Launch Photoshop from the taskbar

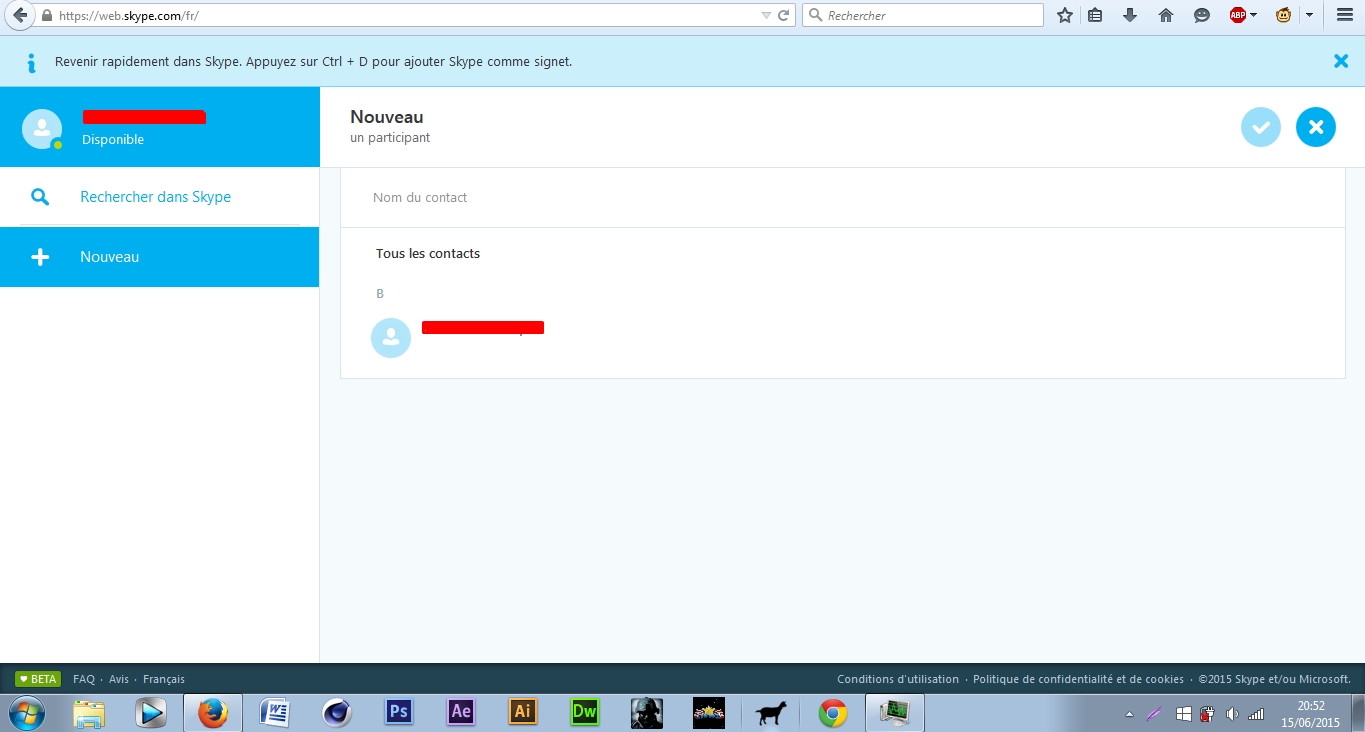(x=399, y=712)
